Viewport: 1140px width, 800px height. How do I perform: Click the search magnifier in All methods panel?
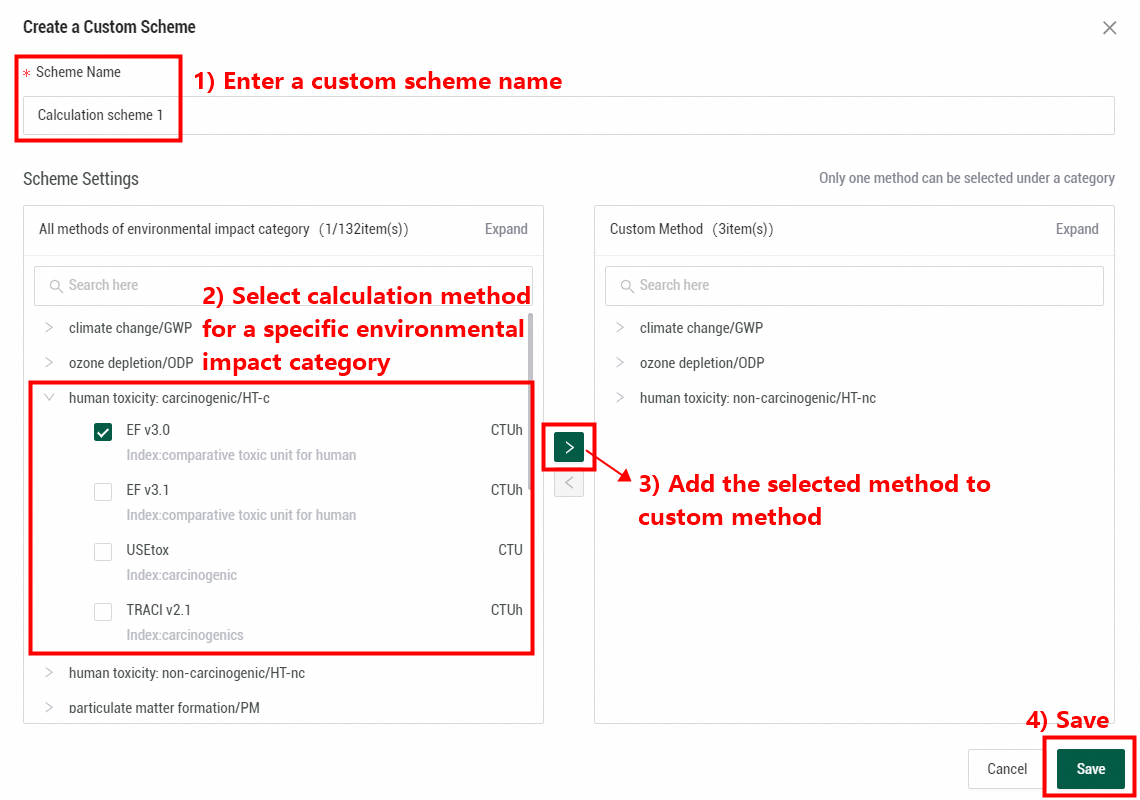pyautogui.click(x=55, y=286)
